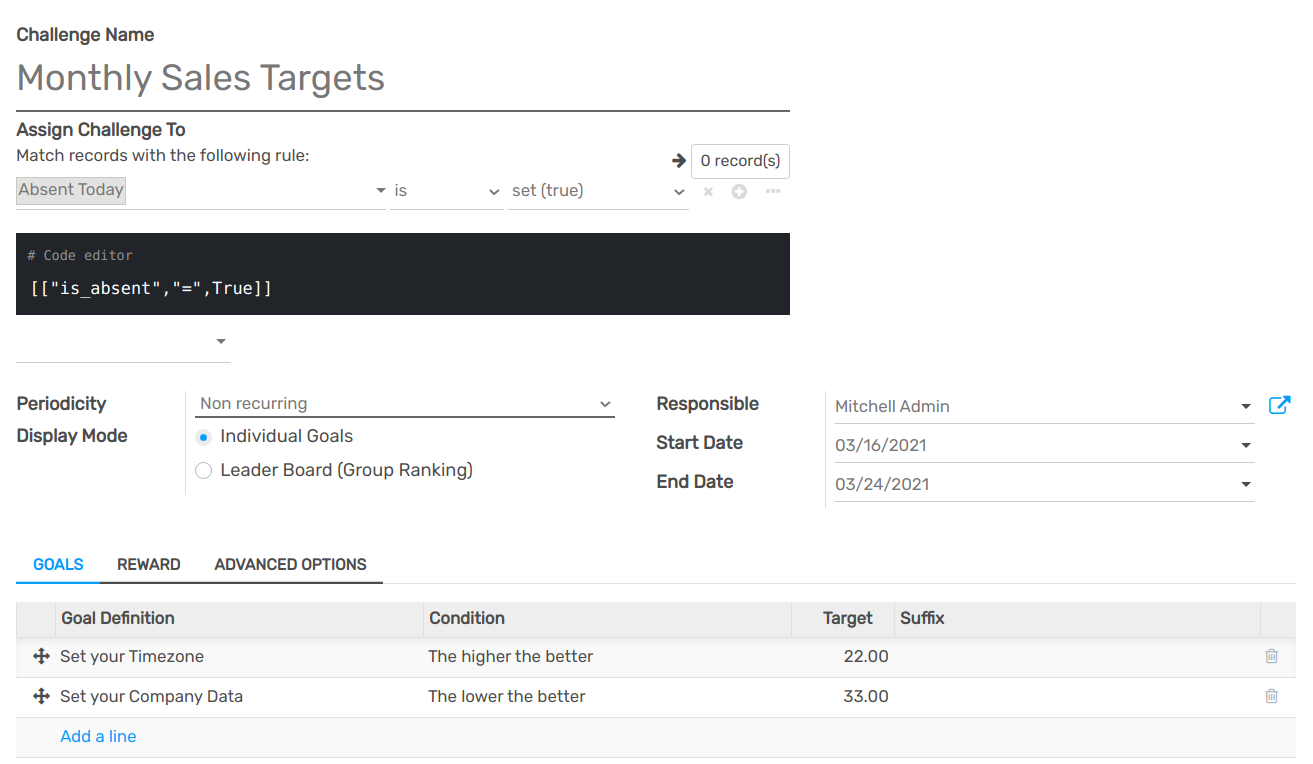Viewport: 1313px width, 764px height.
Task: Click the 0 record(s) button
Action: [740, 160]
